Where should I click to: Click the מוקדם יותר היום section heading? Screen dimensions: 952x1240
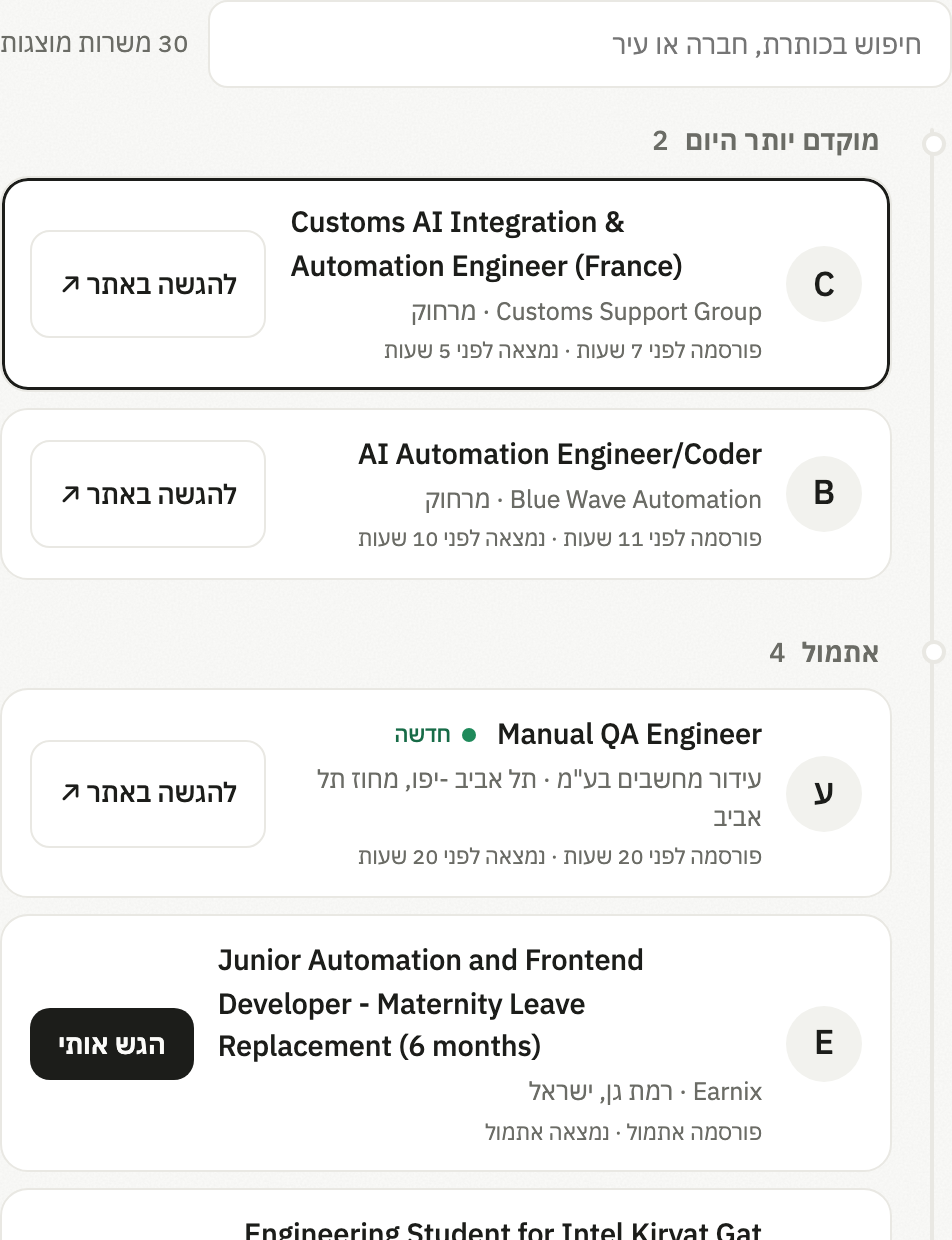click(781, 141)
